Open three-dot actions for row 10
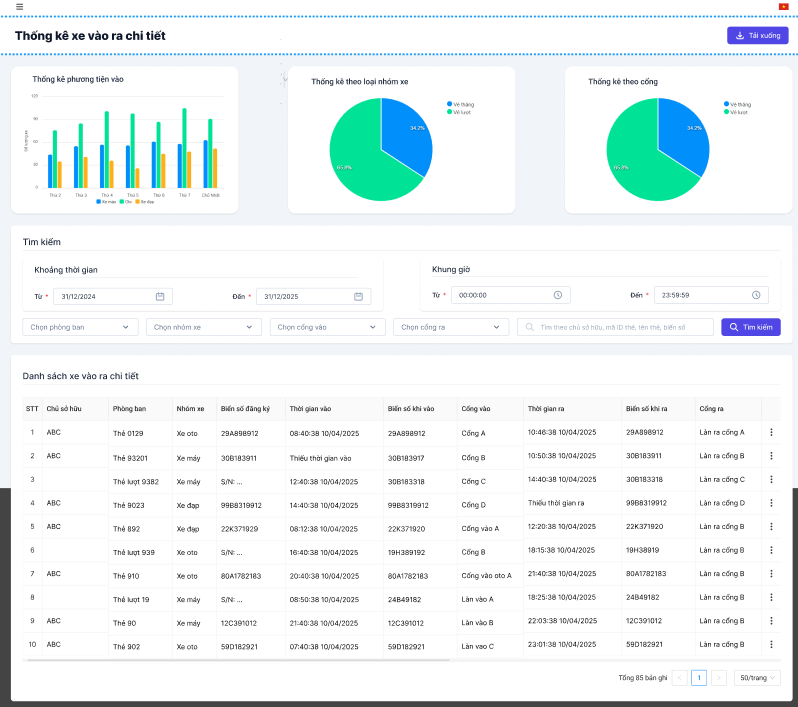798x707 pixels. coord(772,644)
